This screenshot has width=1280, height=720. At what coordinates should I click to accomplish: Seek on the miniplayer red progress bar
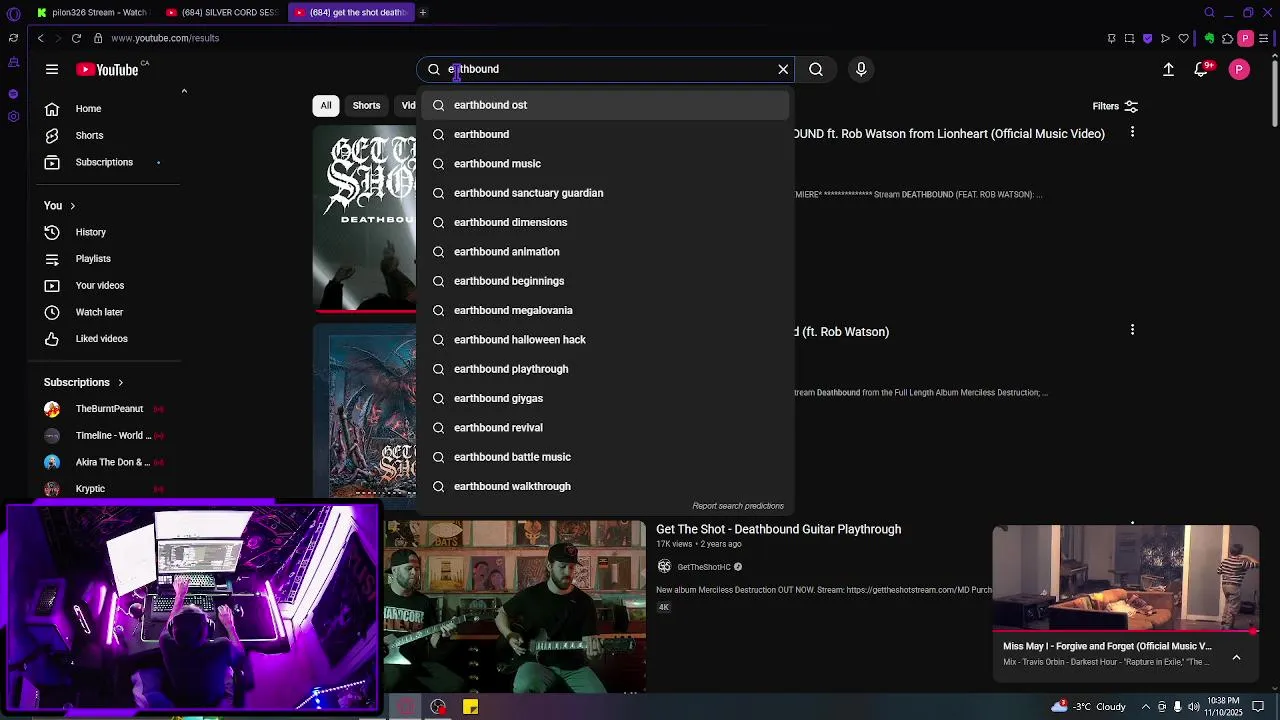(x=1125, y=632)
